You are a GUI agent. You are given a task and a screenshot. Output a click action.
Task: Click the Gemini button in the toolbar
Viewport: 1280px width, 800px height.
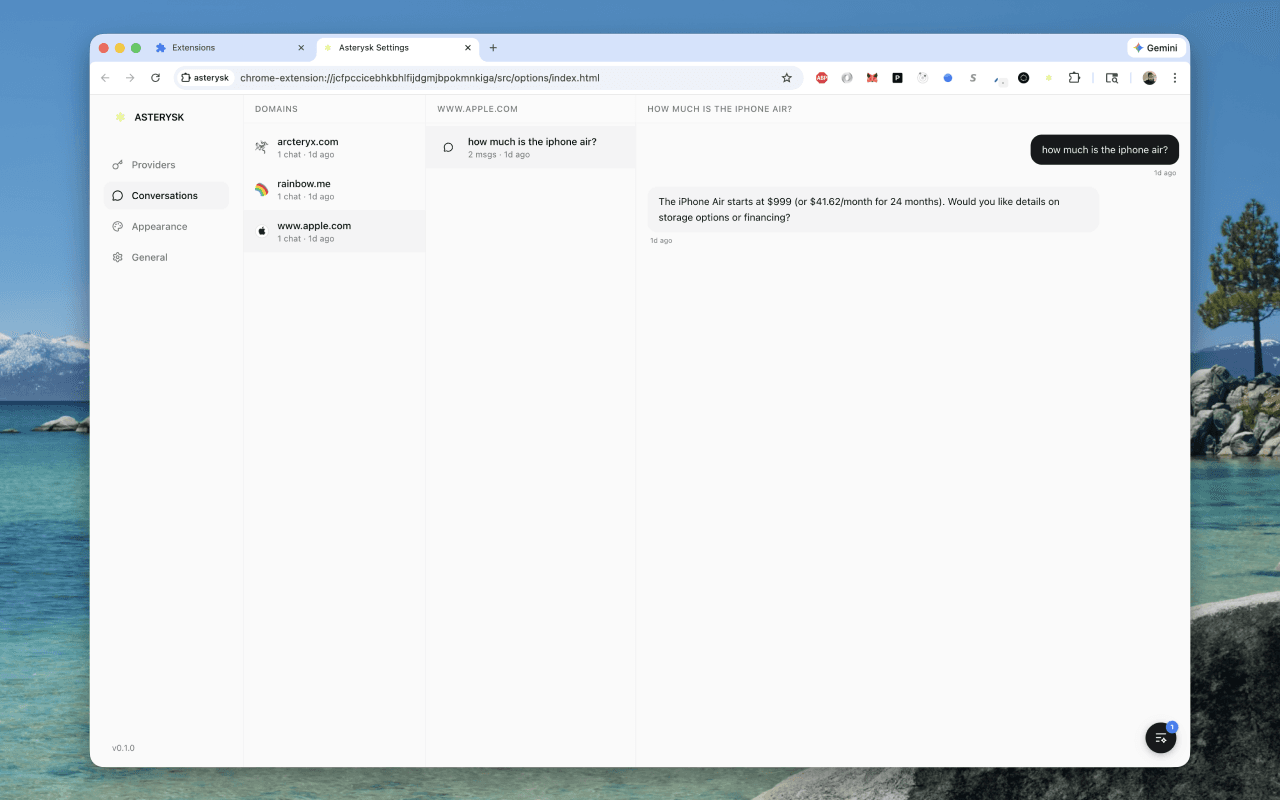pos(1156,47)
